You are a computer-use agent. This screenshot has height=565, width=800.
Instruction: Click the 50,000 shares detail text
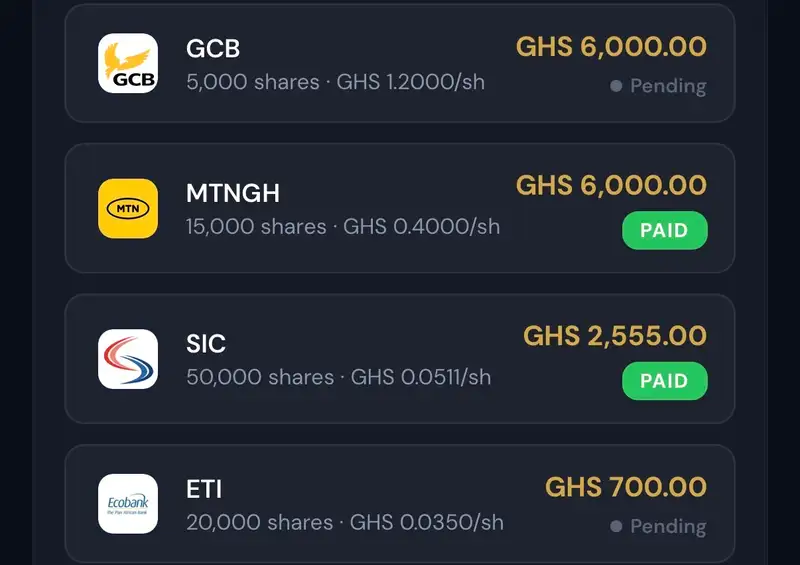[260, 377]
